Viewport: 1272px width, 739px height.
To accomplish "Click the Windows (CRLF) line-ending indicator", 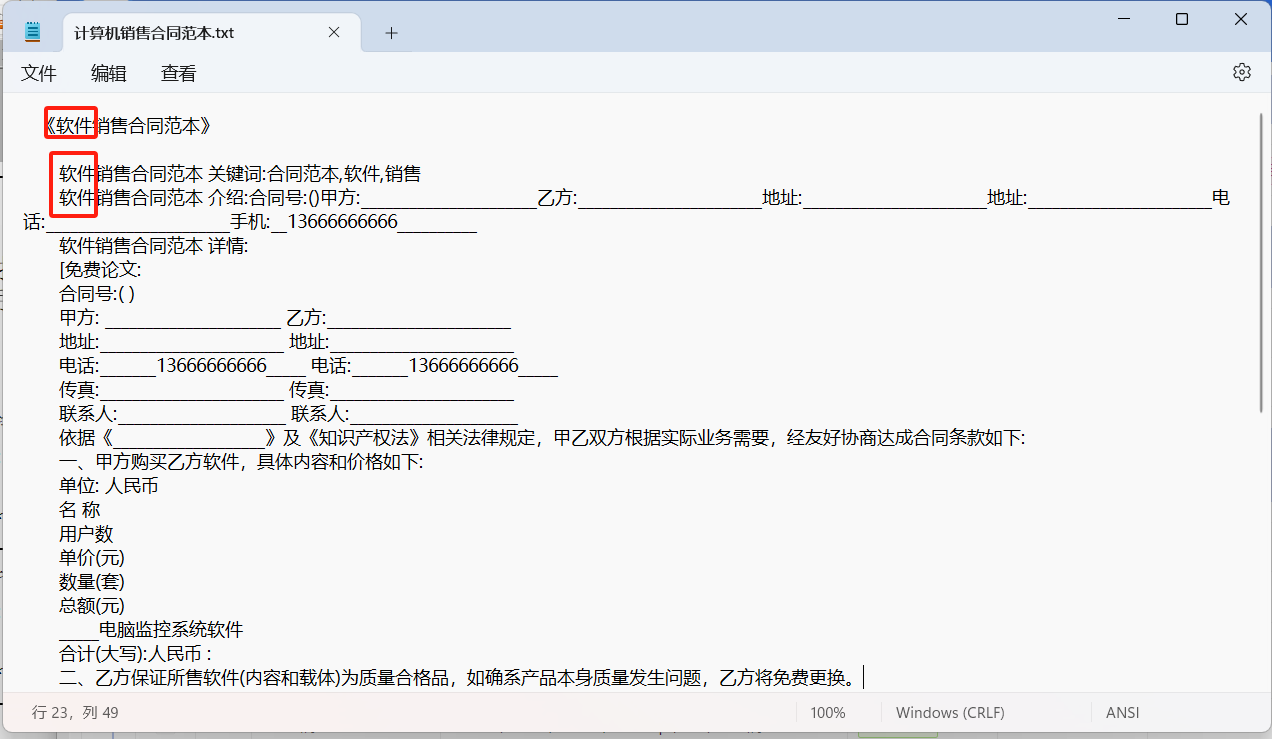I will point(949,712).
